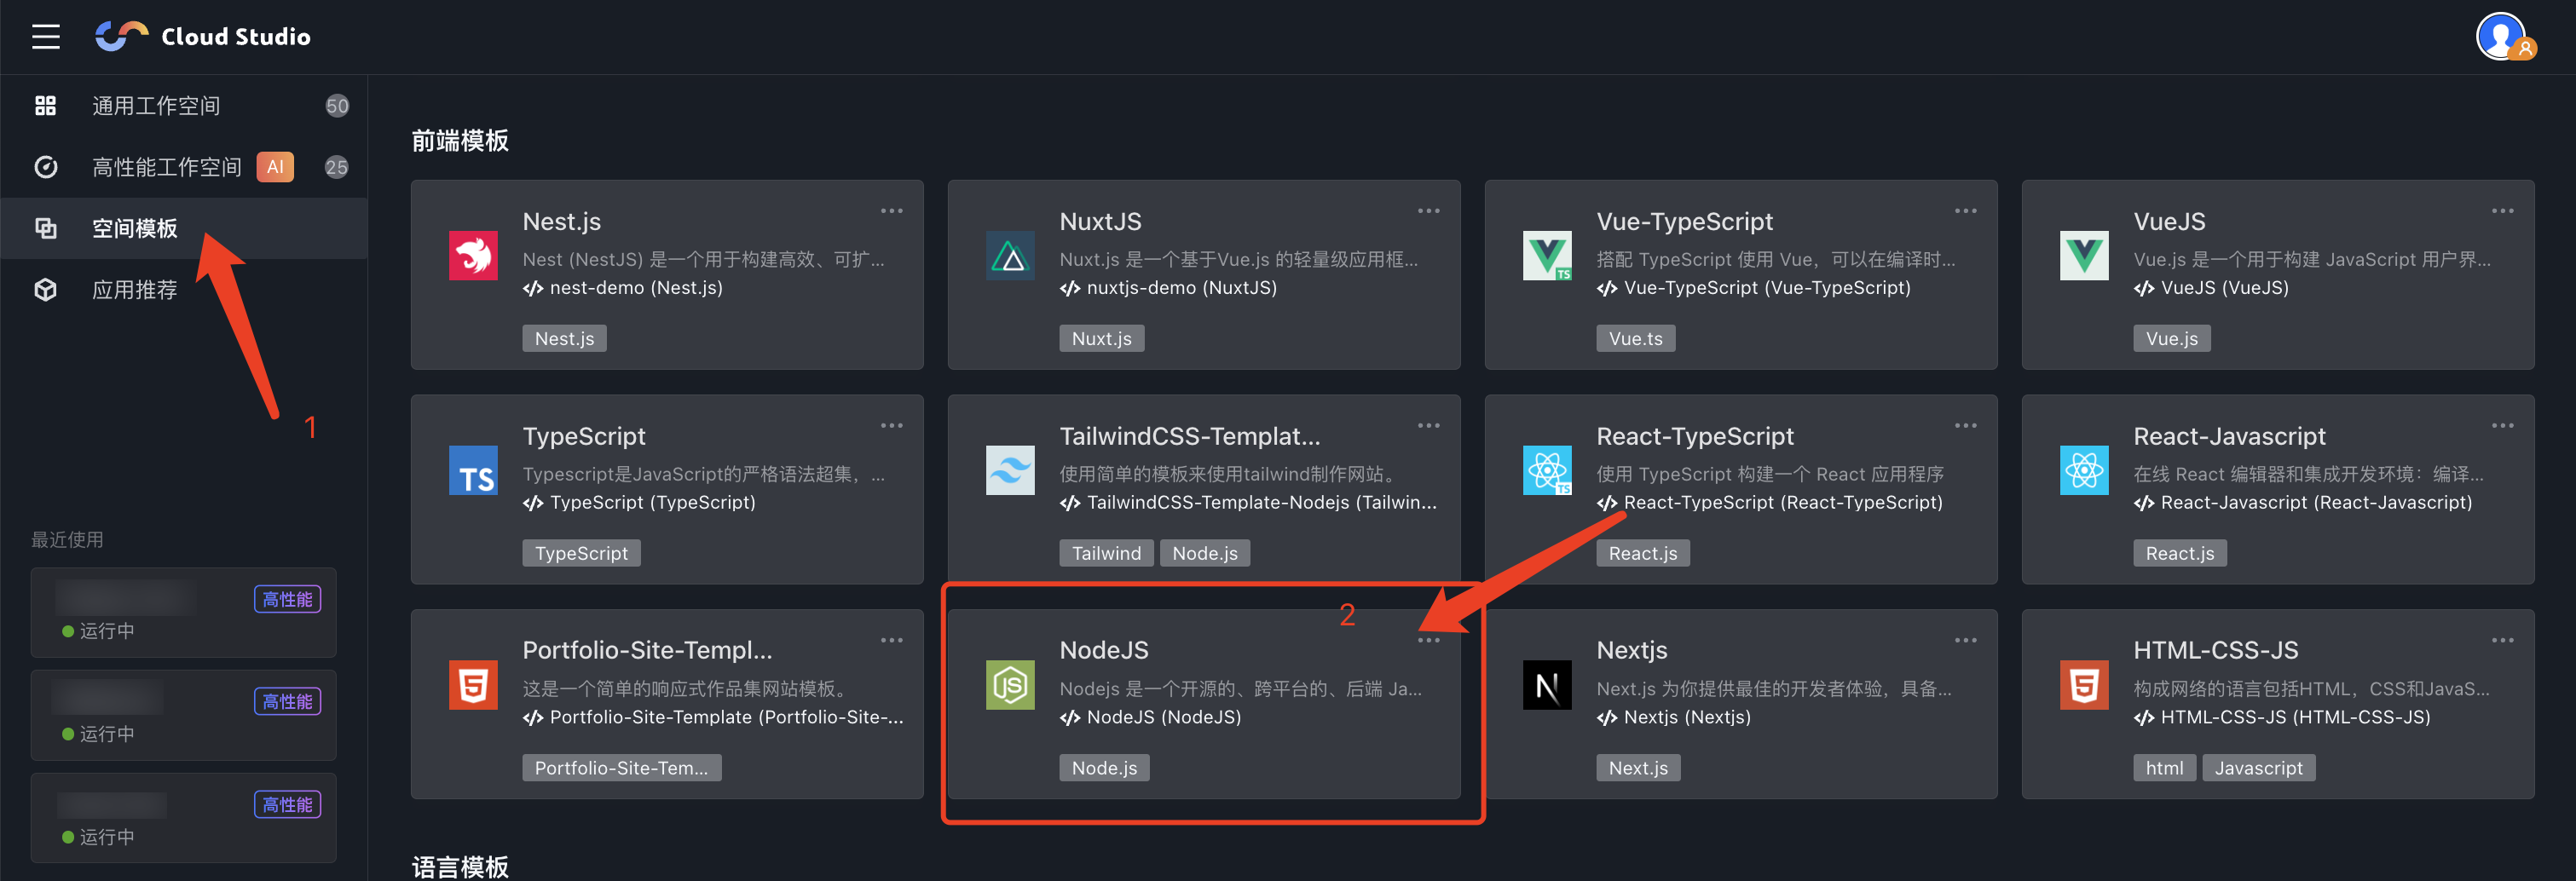Click the Nuxt.js tag
The width and height of the screenshot is (2576, 881).
click(x=1102, y=338)
